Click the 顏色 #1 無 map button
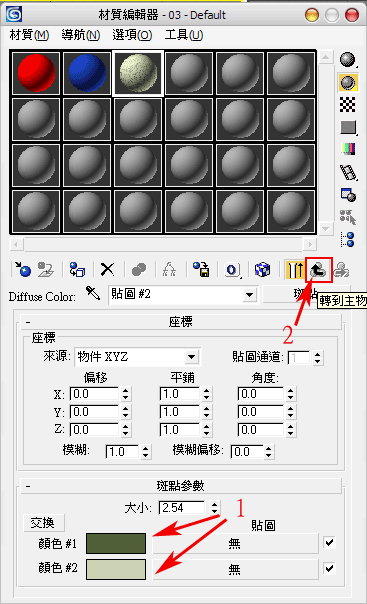This screenshot has width=367, height=604. pyautogui.click(x=235, y=543)
